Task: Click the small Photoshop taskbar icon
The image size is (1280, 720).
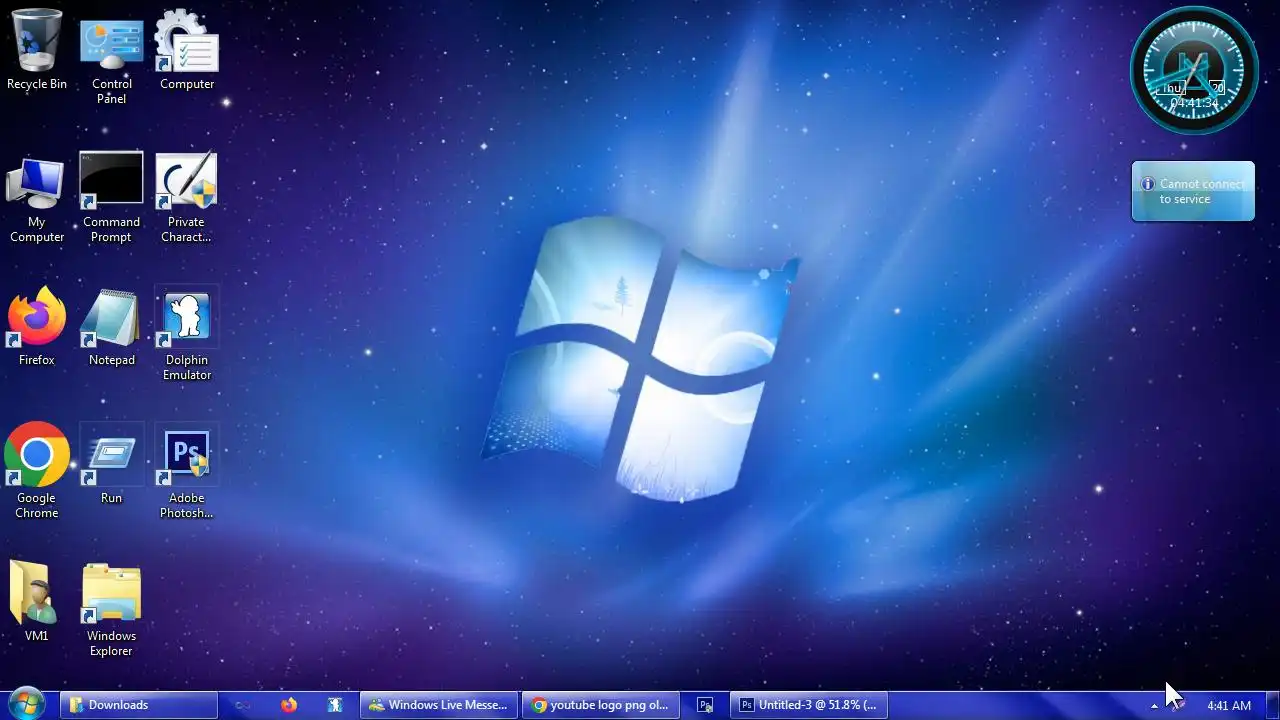Action: click(705, 705)
